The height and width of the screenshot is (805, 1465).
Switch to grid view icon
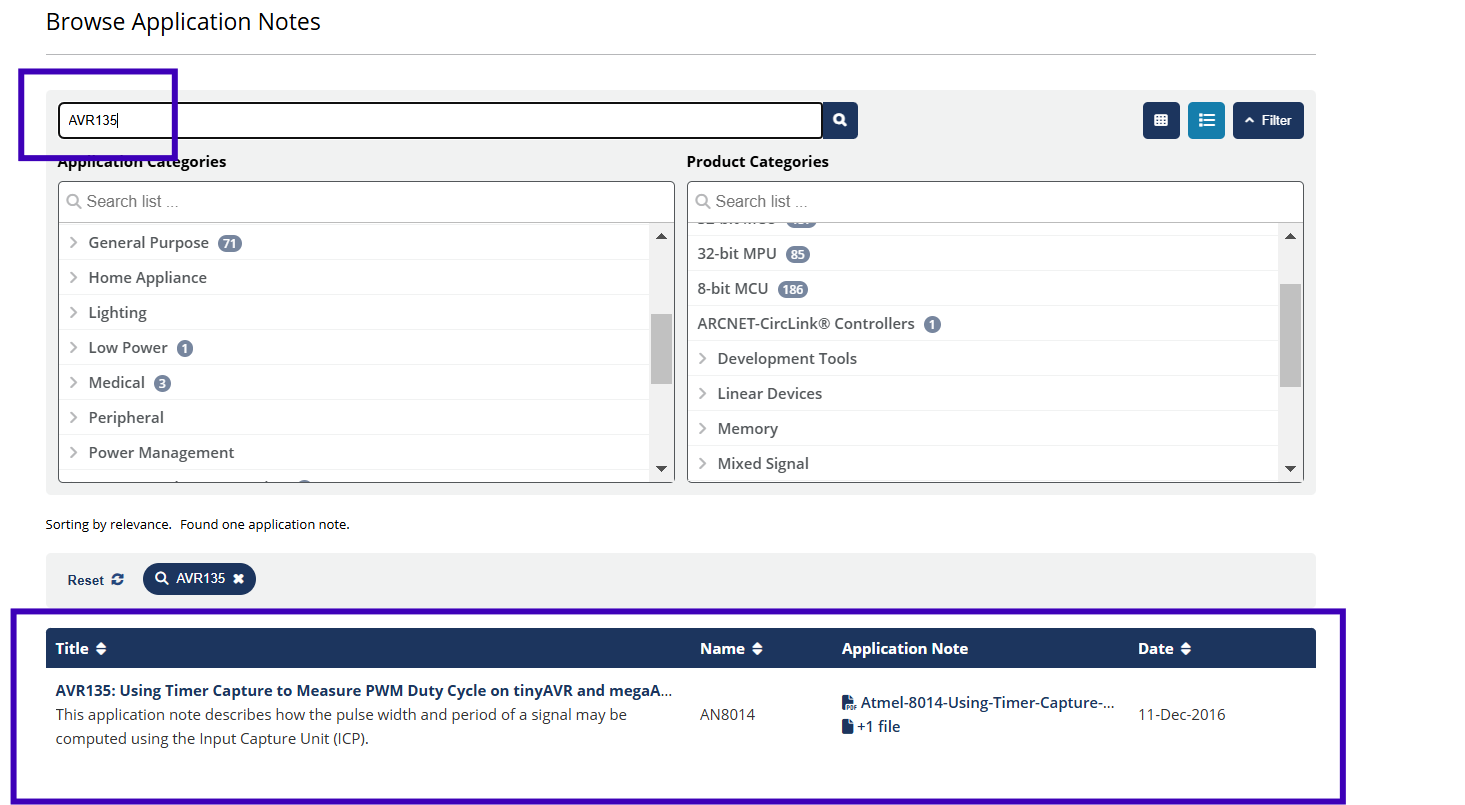[1161, 120]
